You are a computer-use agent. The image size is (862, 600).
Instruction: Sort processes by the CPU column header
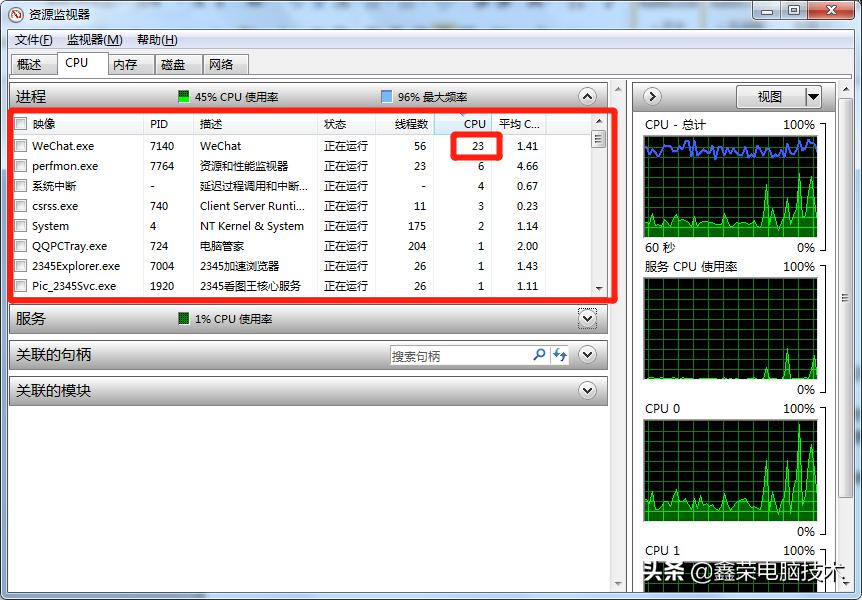[x=473, y=123]
